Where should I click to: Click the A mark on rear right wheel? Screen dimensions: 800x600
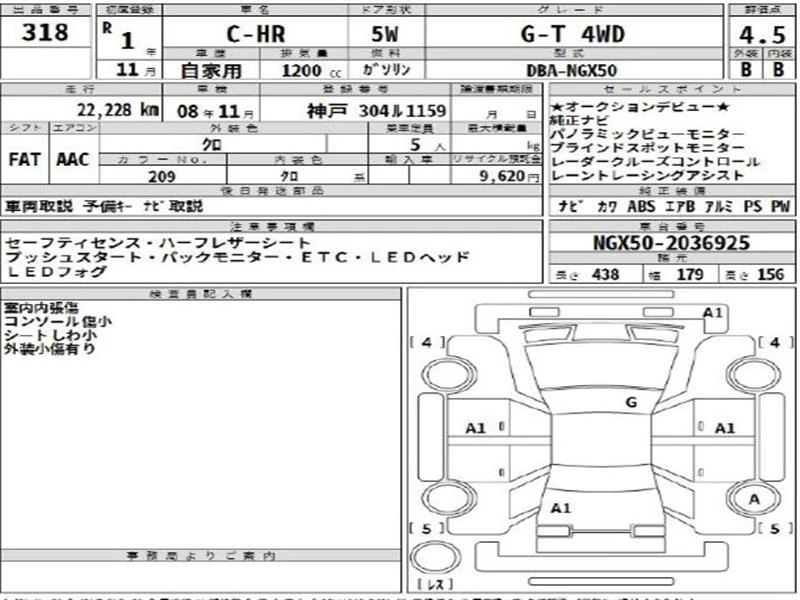point(754,499)
